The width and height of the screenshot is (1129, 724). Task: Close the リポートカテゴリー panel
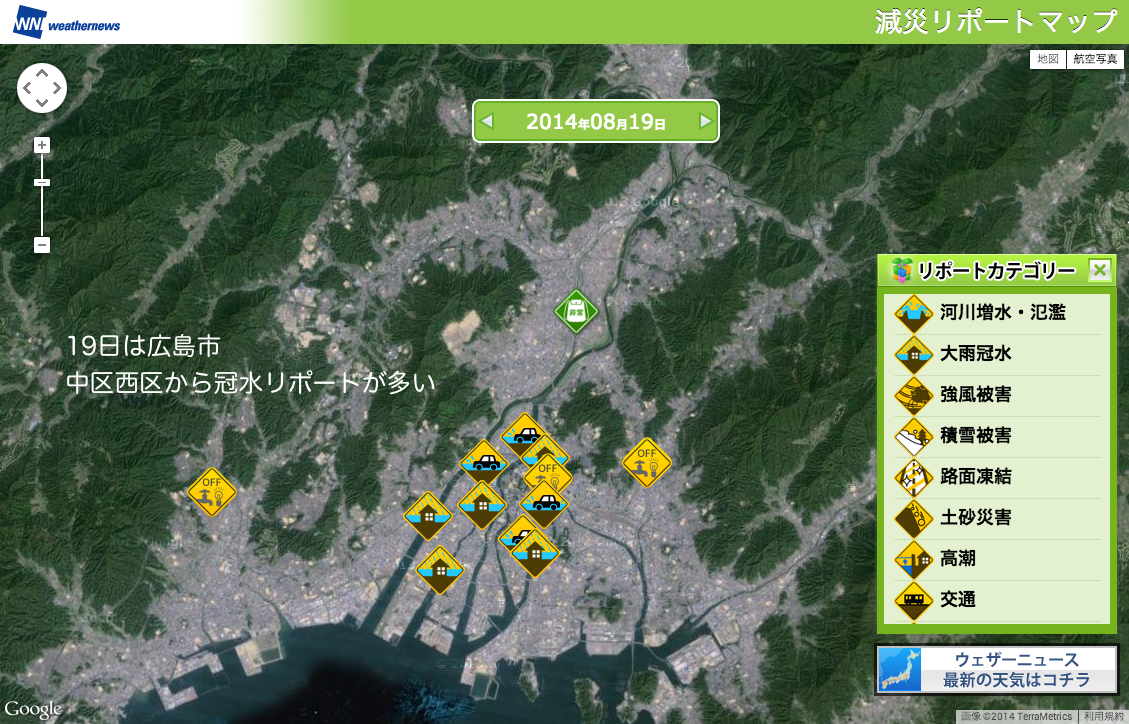(x=1099, y=270)
